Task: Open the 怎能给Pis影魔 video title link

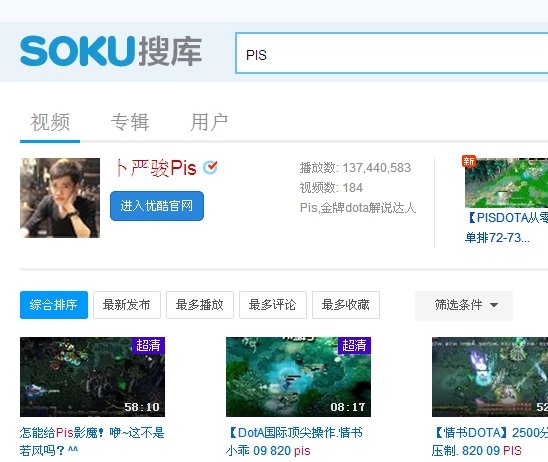Action: (x=92, y=442)
